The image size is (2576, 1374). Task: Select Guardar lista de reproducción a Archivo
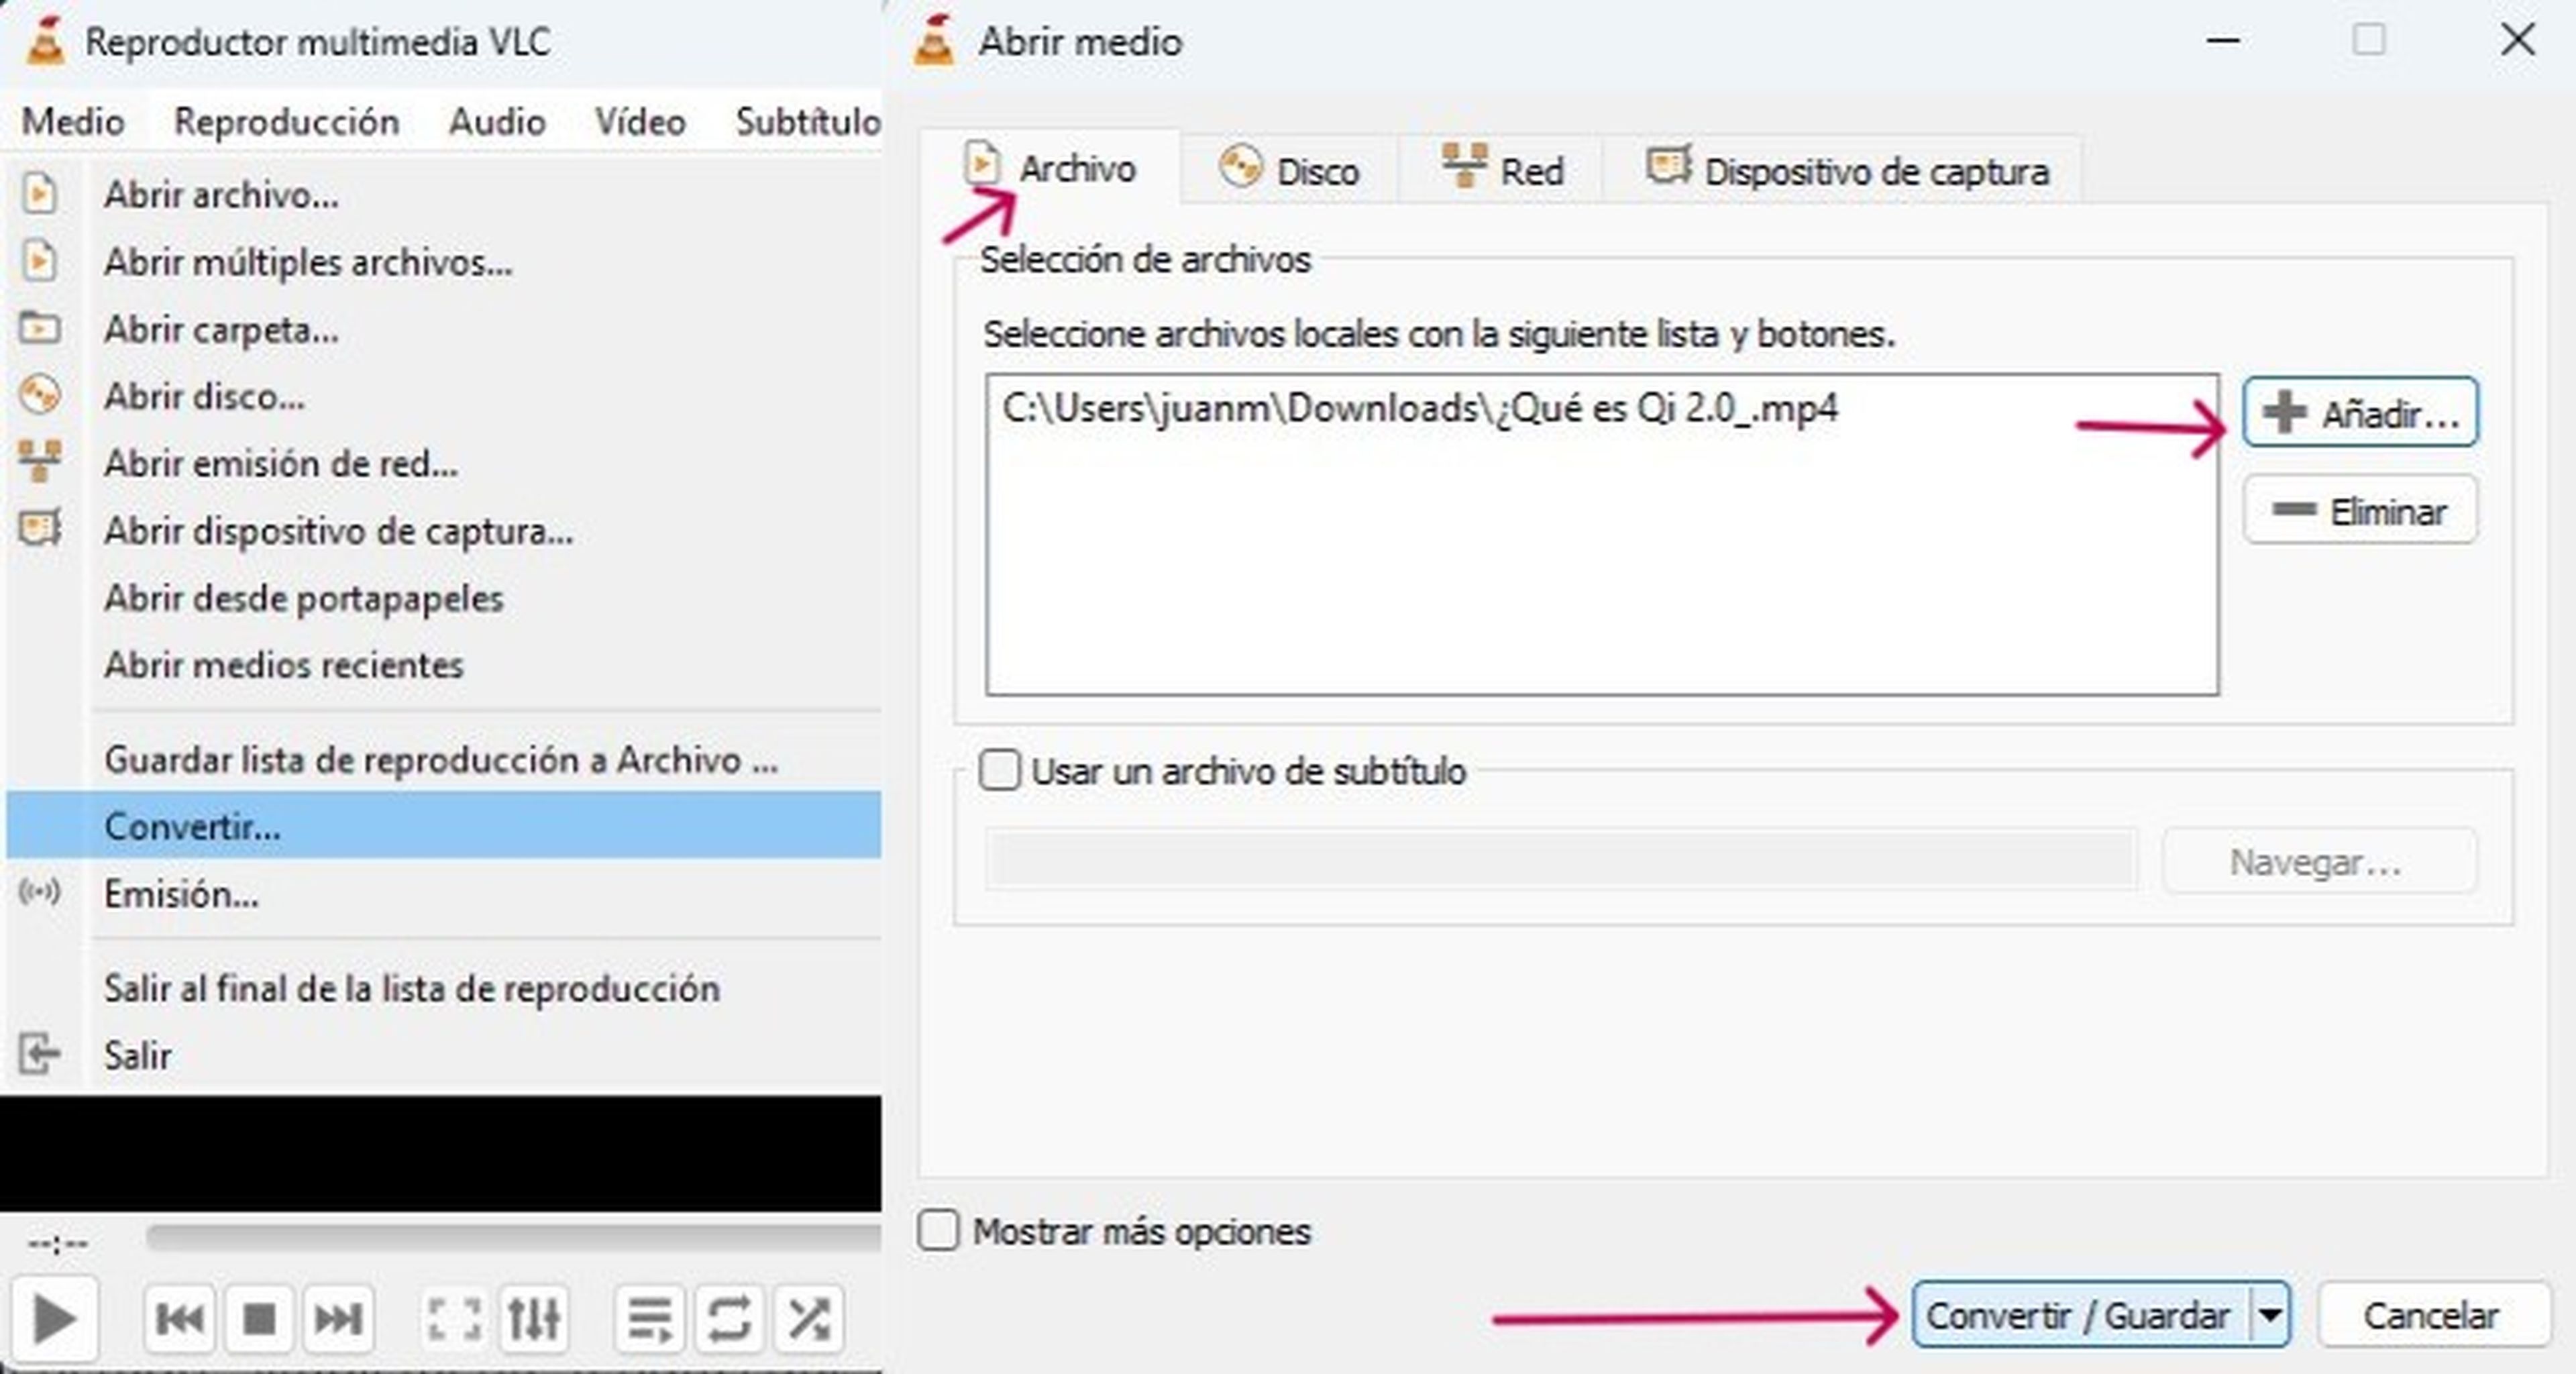click(444, 759)
